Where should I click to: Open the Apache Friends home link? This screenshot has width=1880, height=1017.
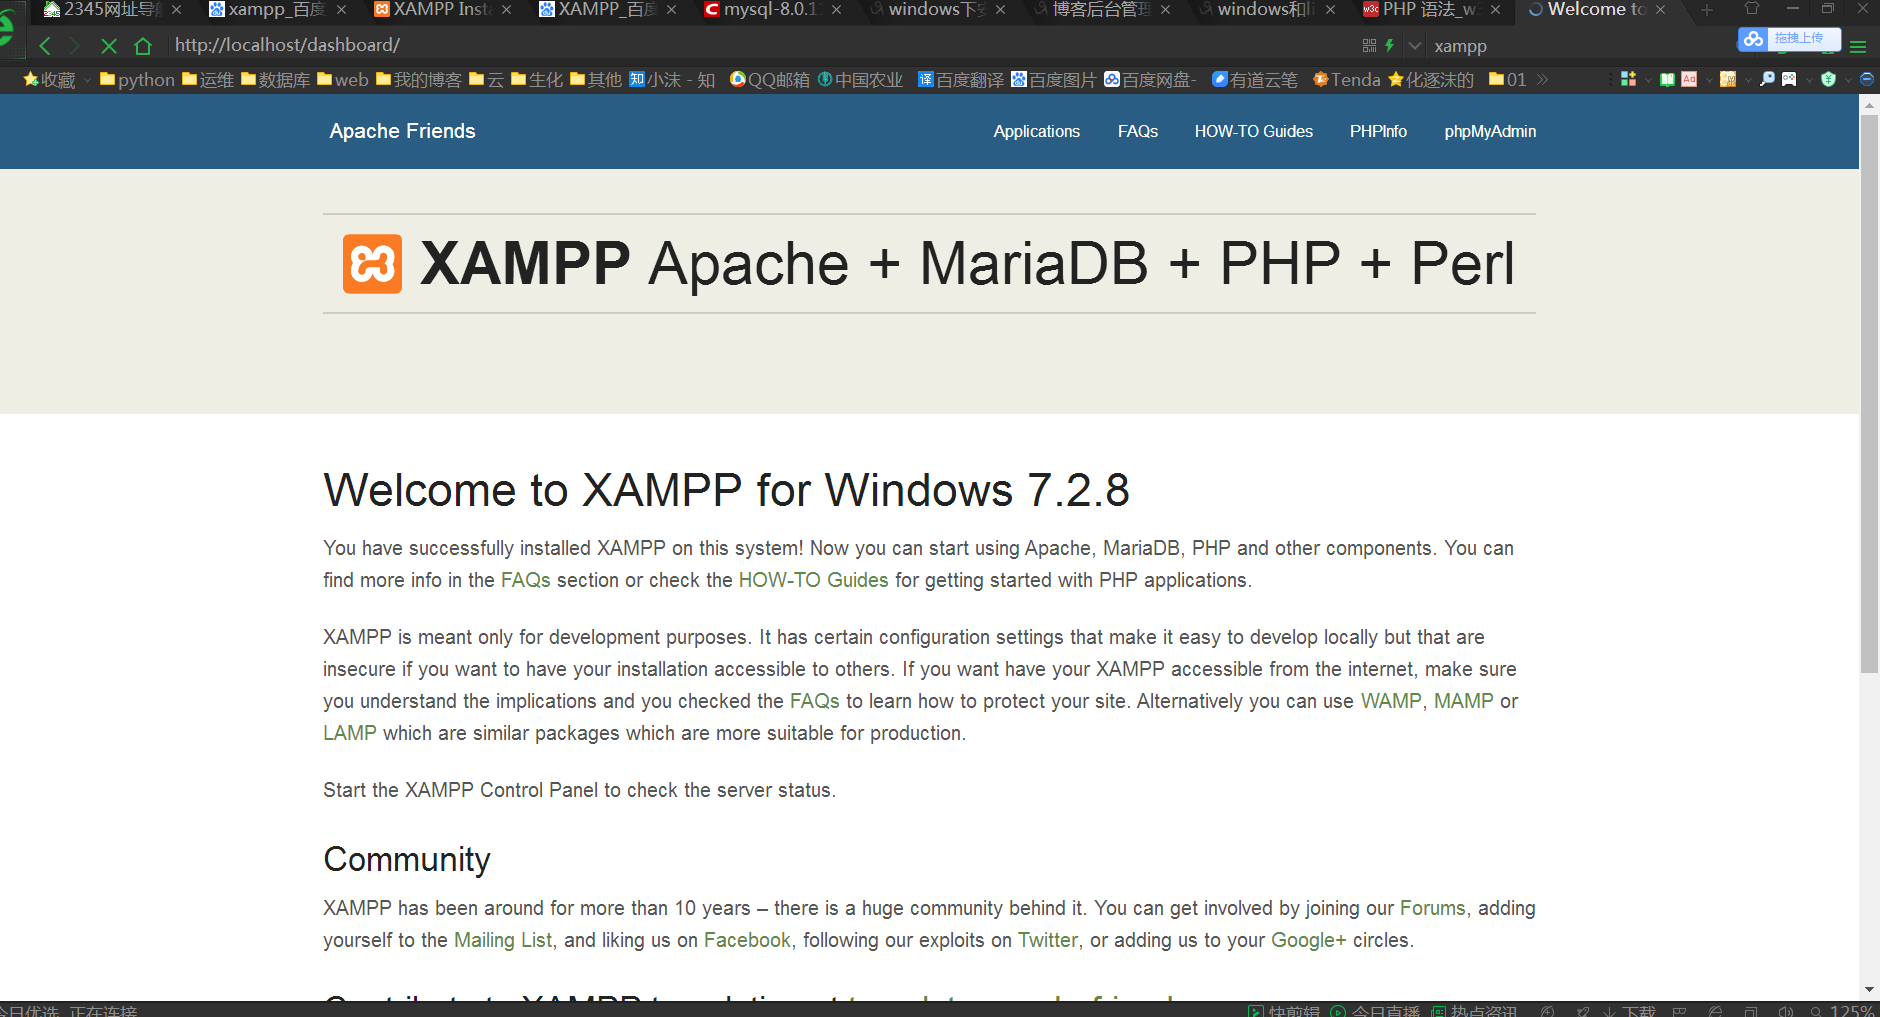tap(402, 131)
